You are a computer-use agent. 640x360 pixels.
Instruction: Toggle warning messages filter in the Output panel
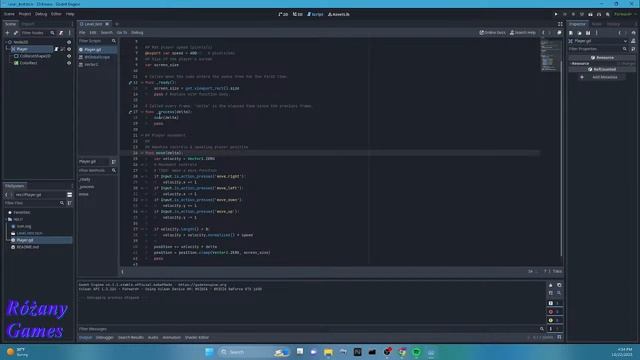coord(554,320)
